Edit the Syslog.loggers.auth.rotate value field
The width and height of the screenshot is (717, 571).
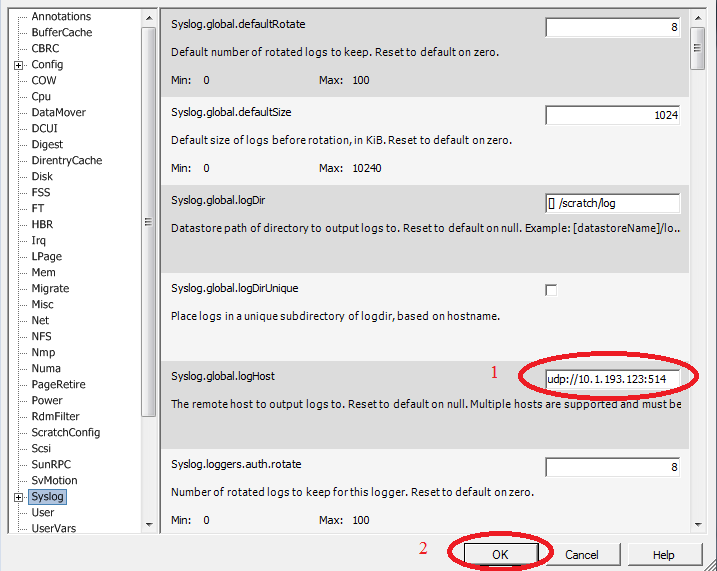coord(612,467)
